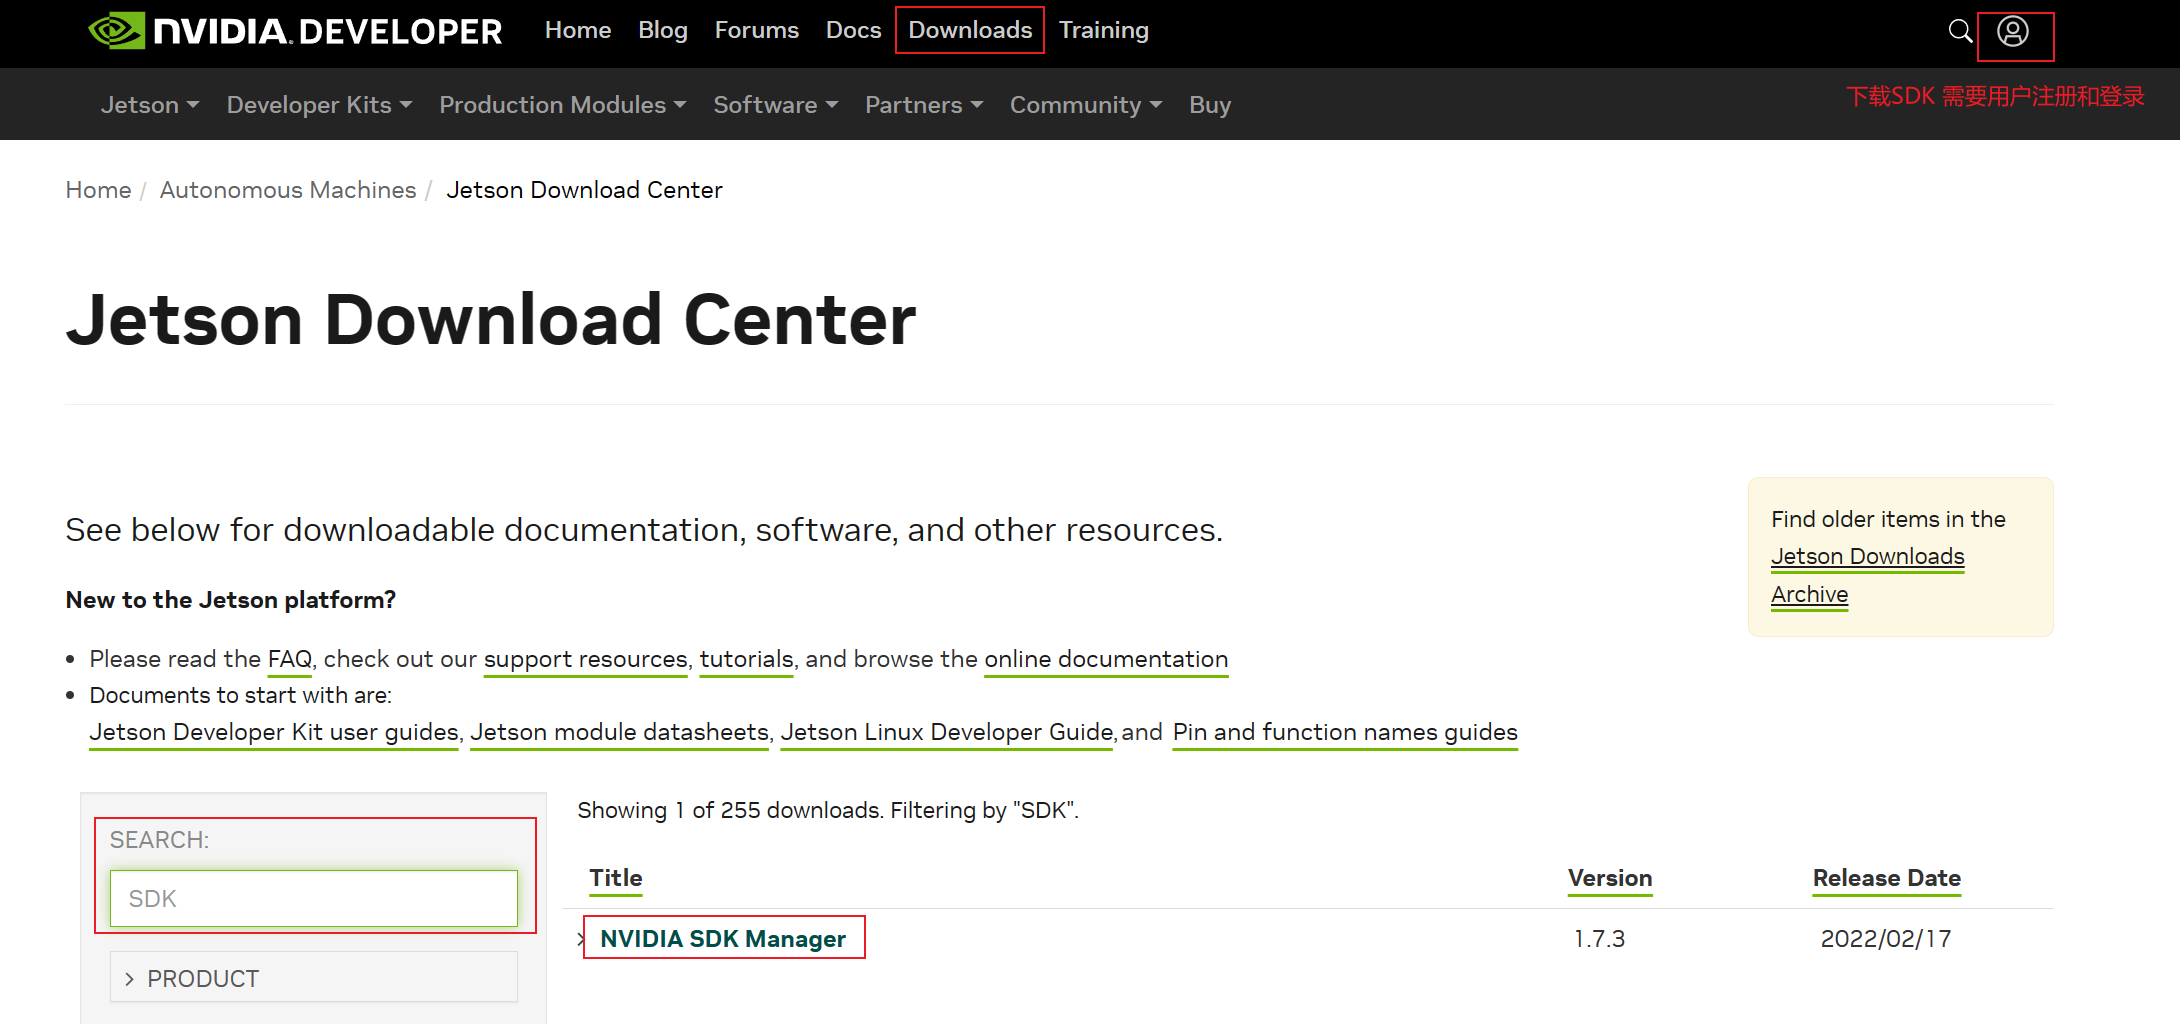
Task: Expand the Community dropdown menu
Action: 1086,105
